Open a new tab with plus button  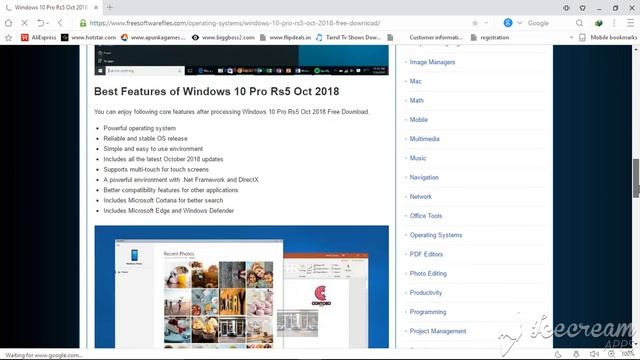coord(109,7)
